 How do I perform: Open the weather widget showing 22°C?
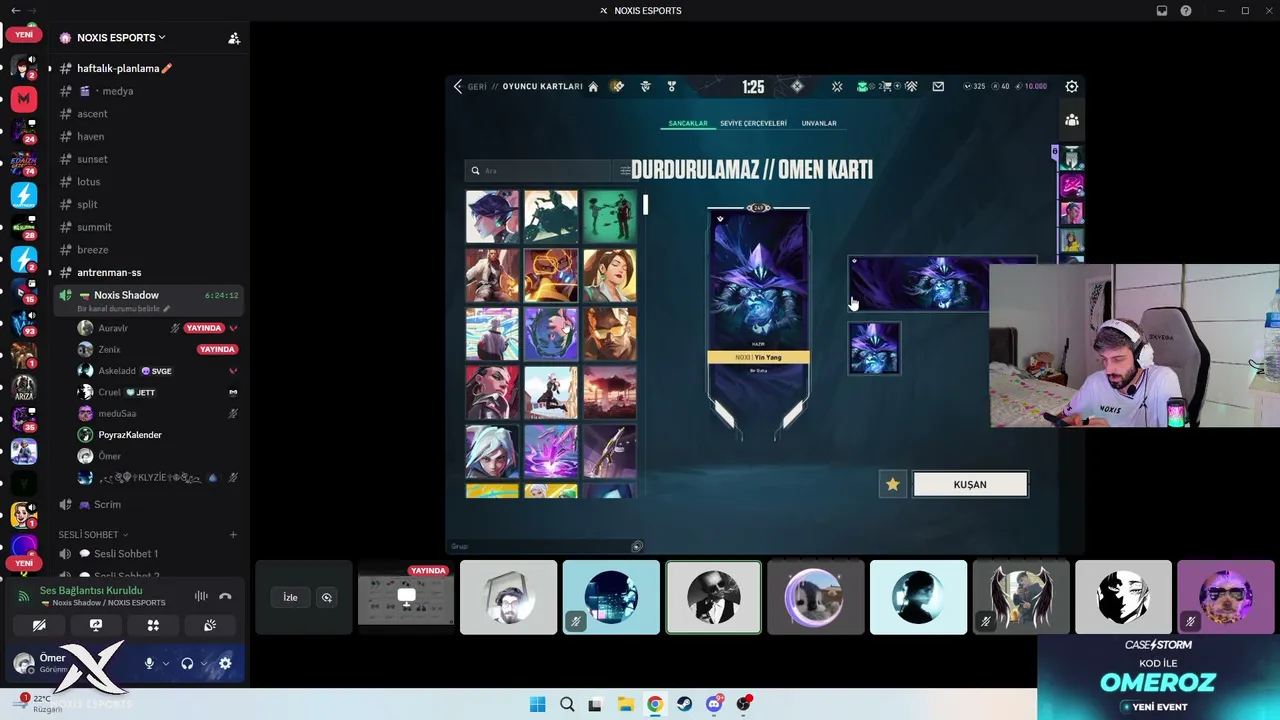(40, 704)
